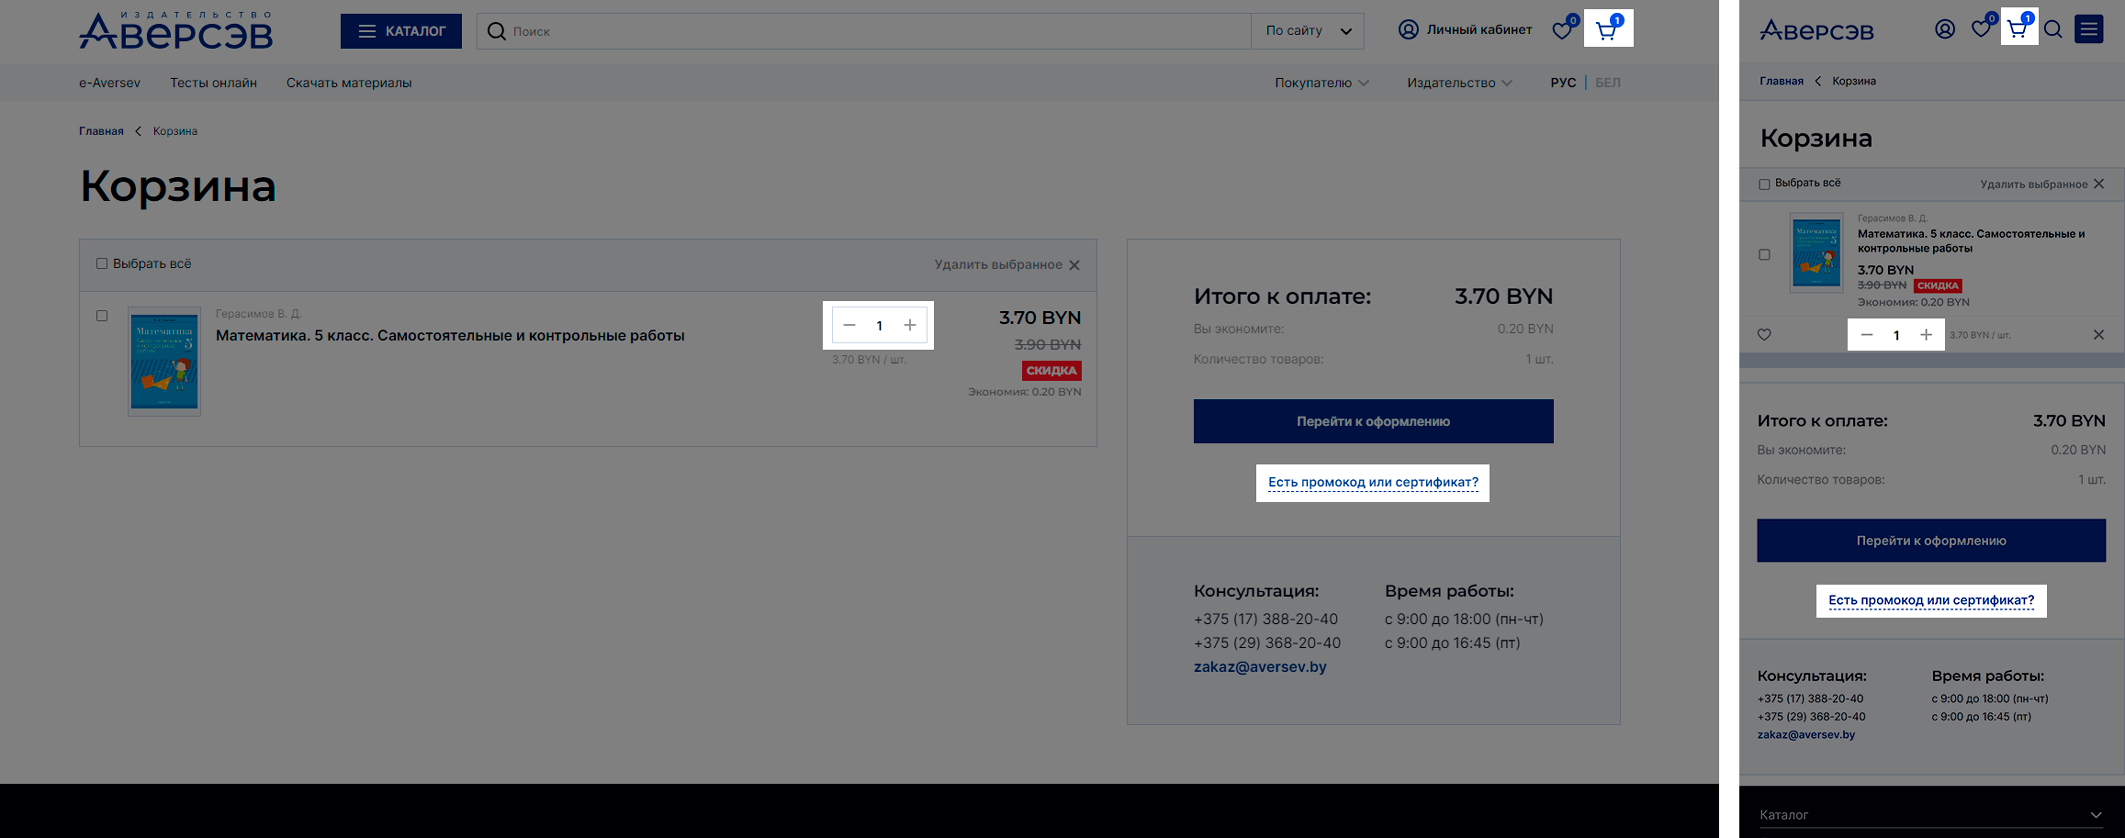Open the 'Скачать материалы' menu item

[x=349, y=83]
